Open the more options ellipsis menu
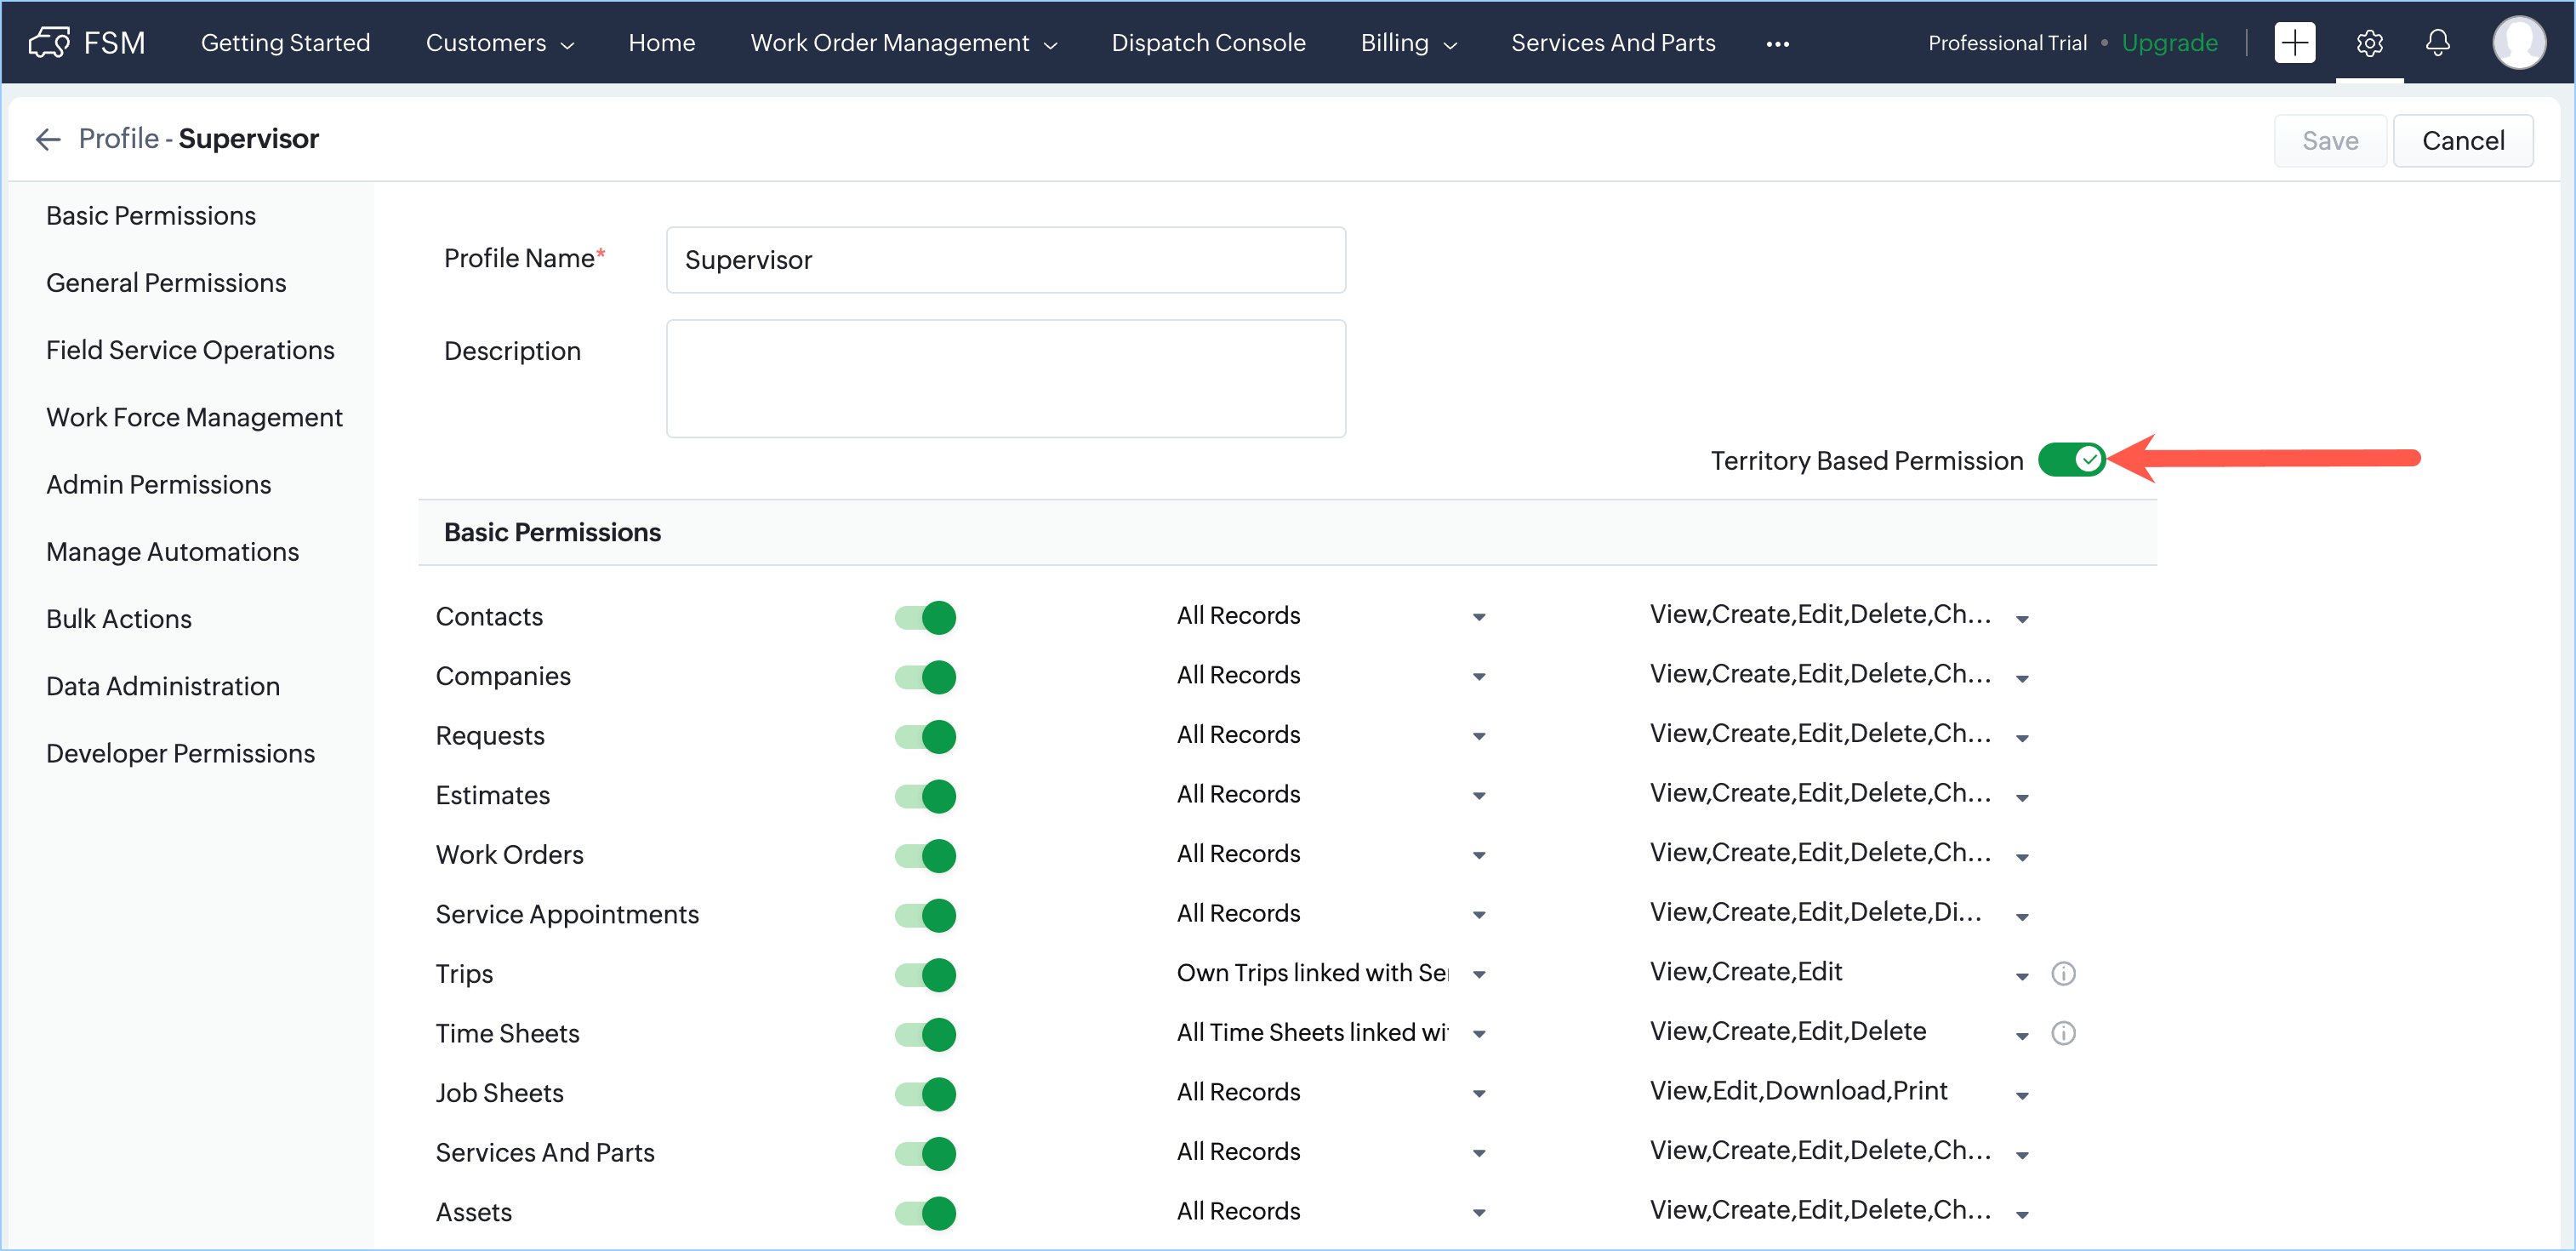 [1777, 44]
